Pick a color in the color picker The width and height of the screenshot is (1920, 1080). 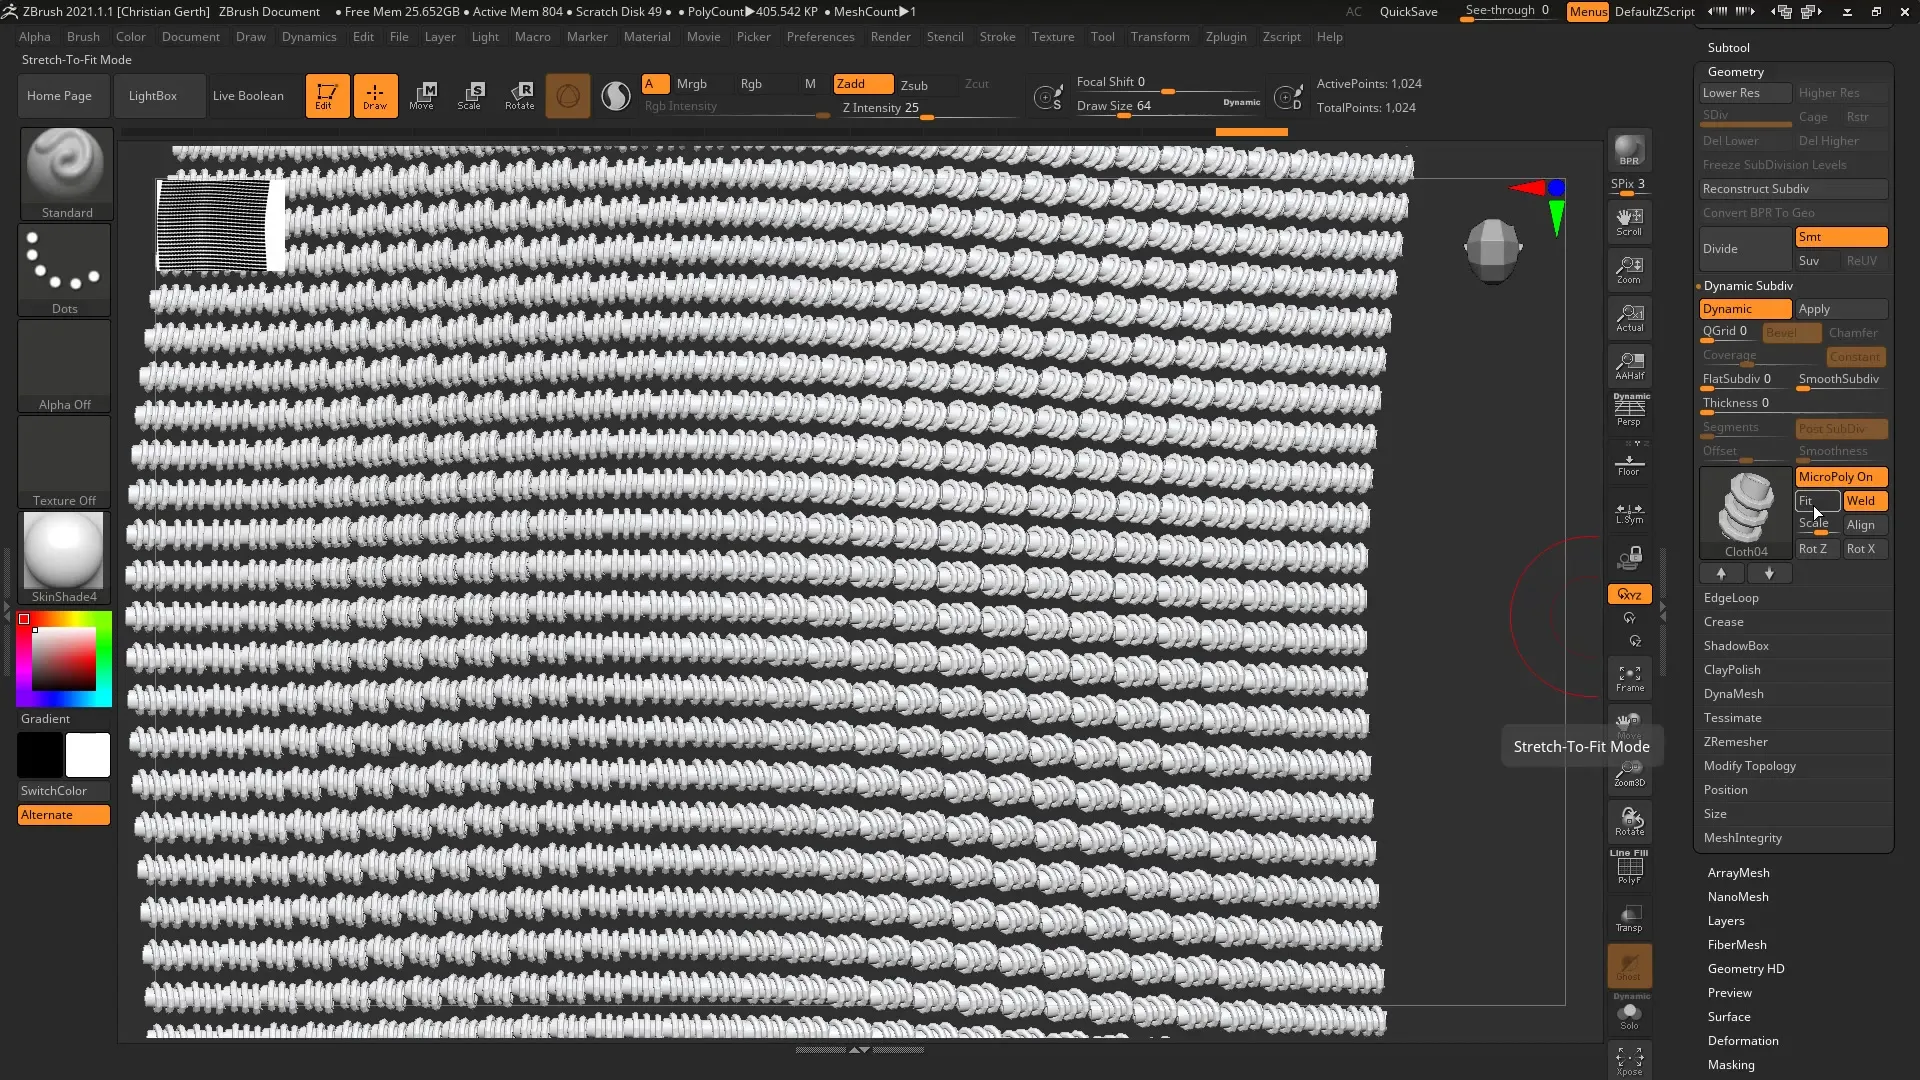click(x=64, y=659)
